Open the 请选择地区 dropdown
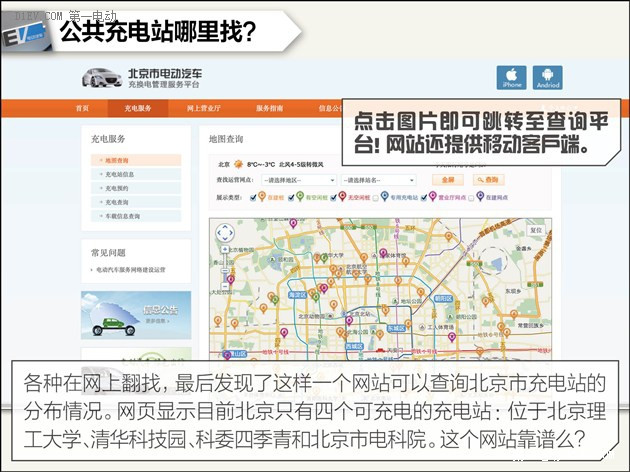This screenshot has height=472, width=630. 299,180
